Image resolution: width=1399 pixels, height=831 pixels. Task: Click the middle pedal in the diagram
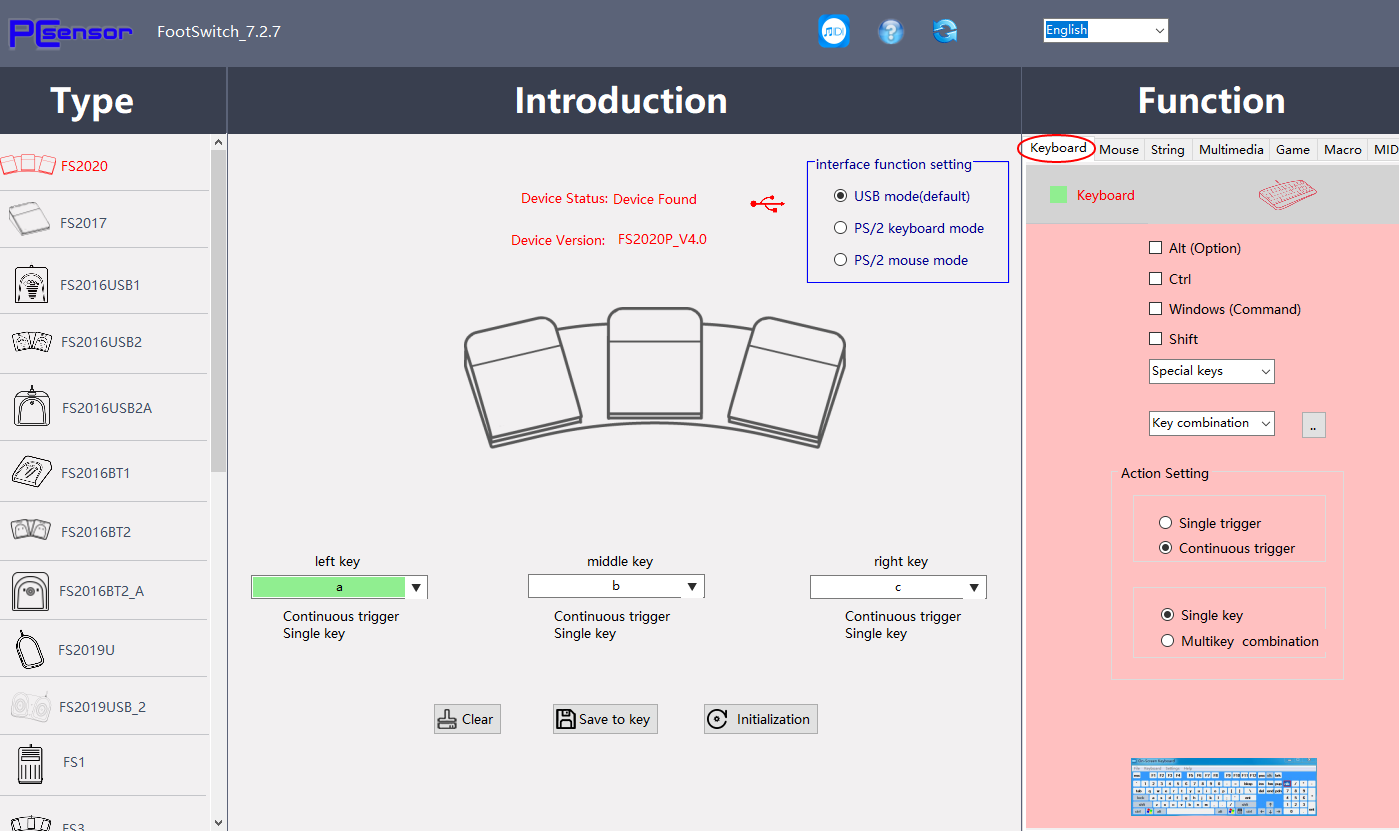pyautogui.click(x=654, y=364)
